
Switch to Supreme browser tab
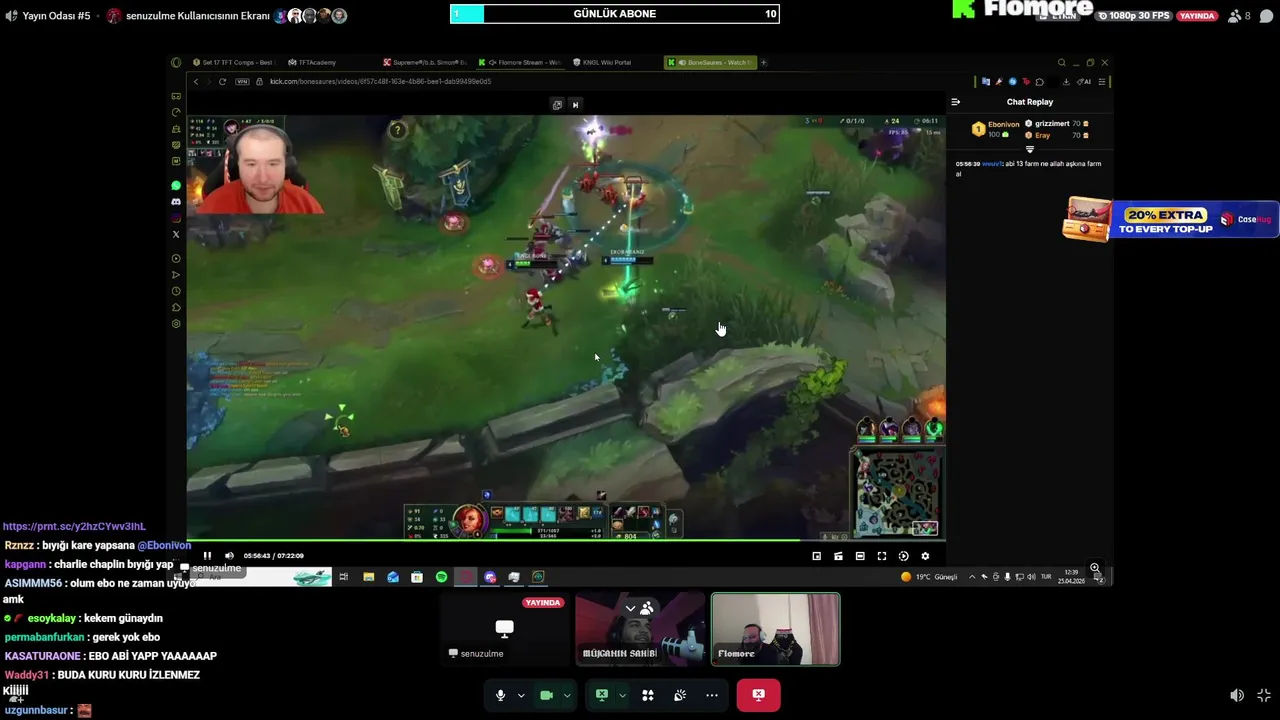tap(425, 62)
